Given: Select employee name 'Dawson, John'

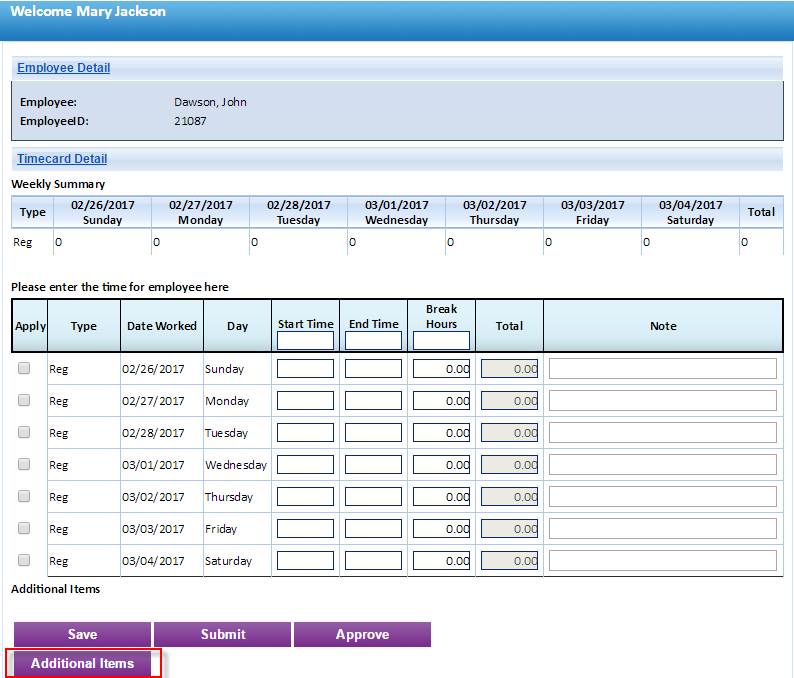Looking at the screenshot, I should coord(210,102).
